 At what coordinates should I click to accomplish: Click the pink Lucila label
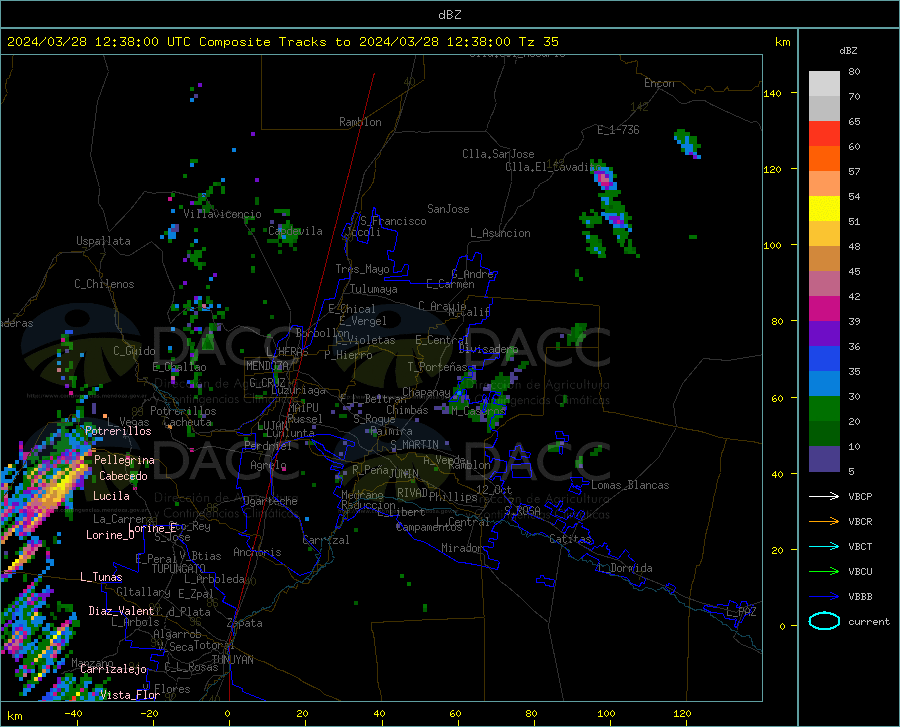point(111,496)
